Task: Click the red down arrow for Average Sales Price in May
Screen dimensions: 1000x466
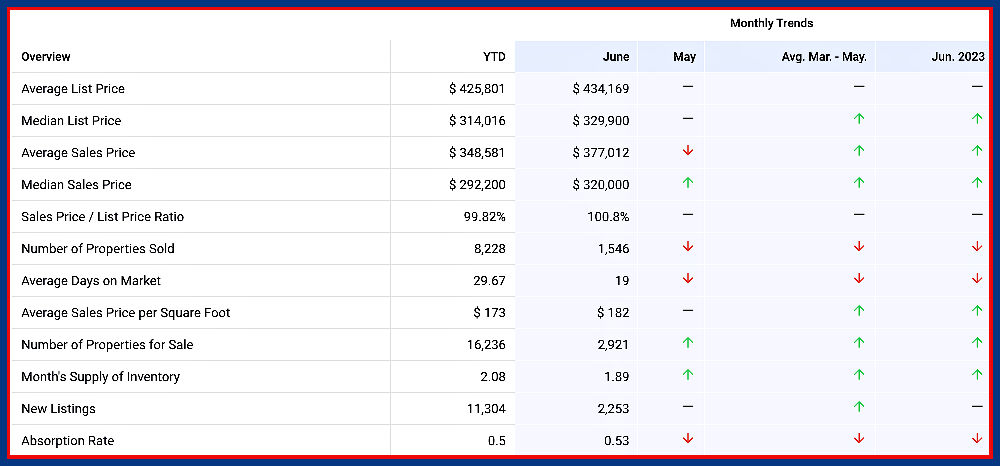Action: [687, 151]
